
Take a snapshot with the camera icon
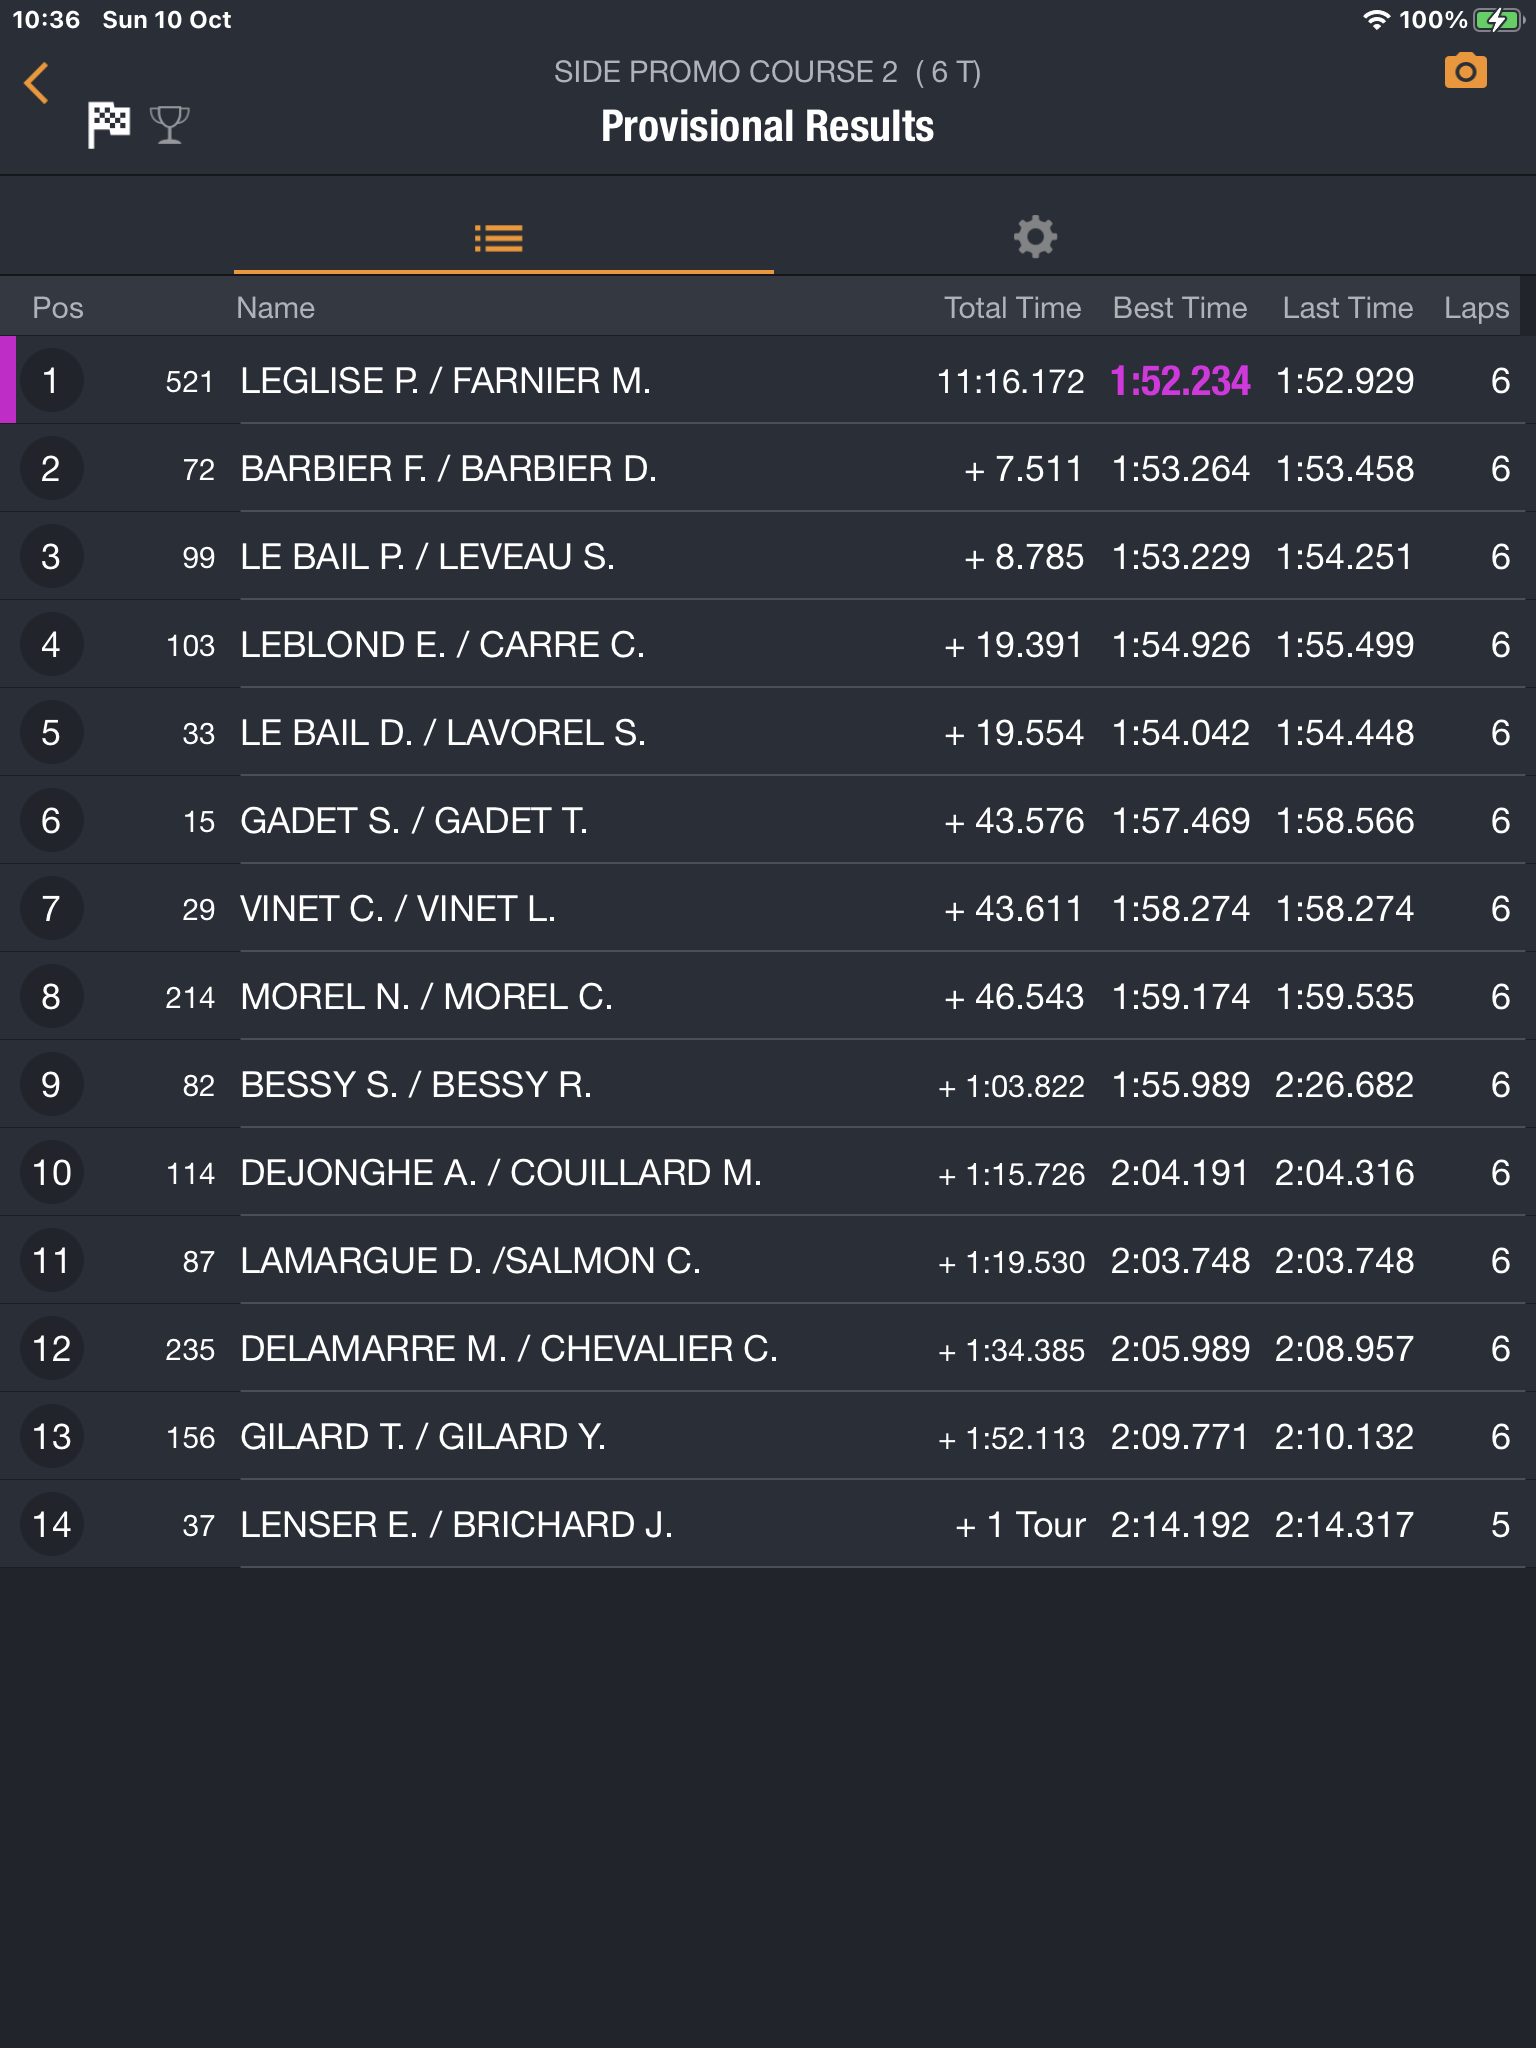[1465, 72]
